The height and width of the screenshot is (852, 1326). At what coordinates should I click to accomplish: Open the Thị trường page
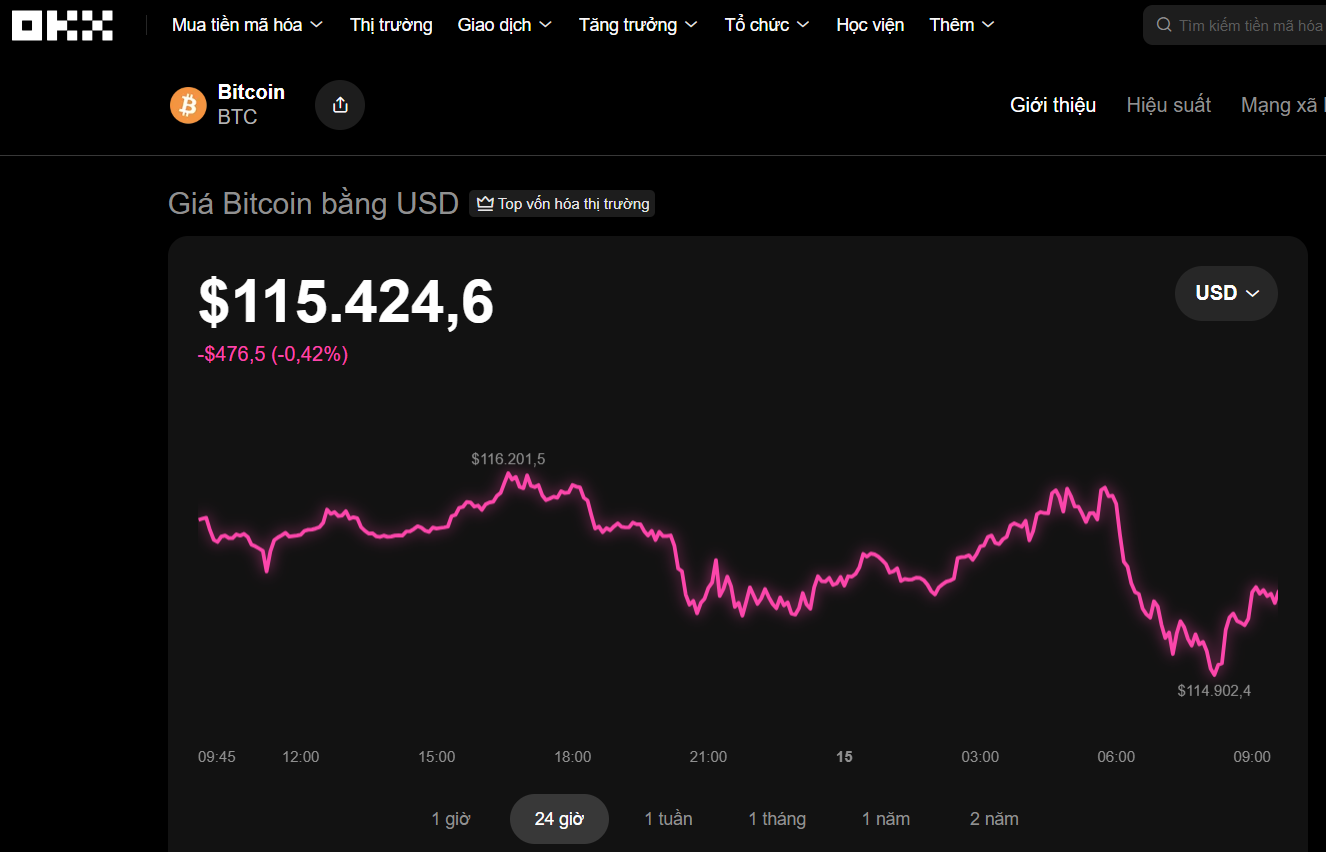coord(391,25)
